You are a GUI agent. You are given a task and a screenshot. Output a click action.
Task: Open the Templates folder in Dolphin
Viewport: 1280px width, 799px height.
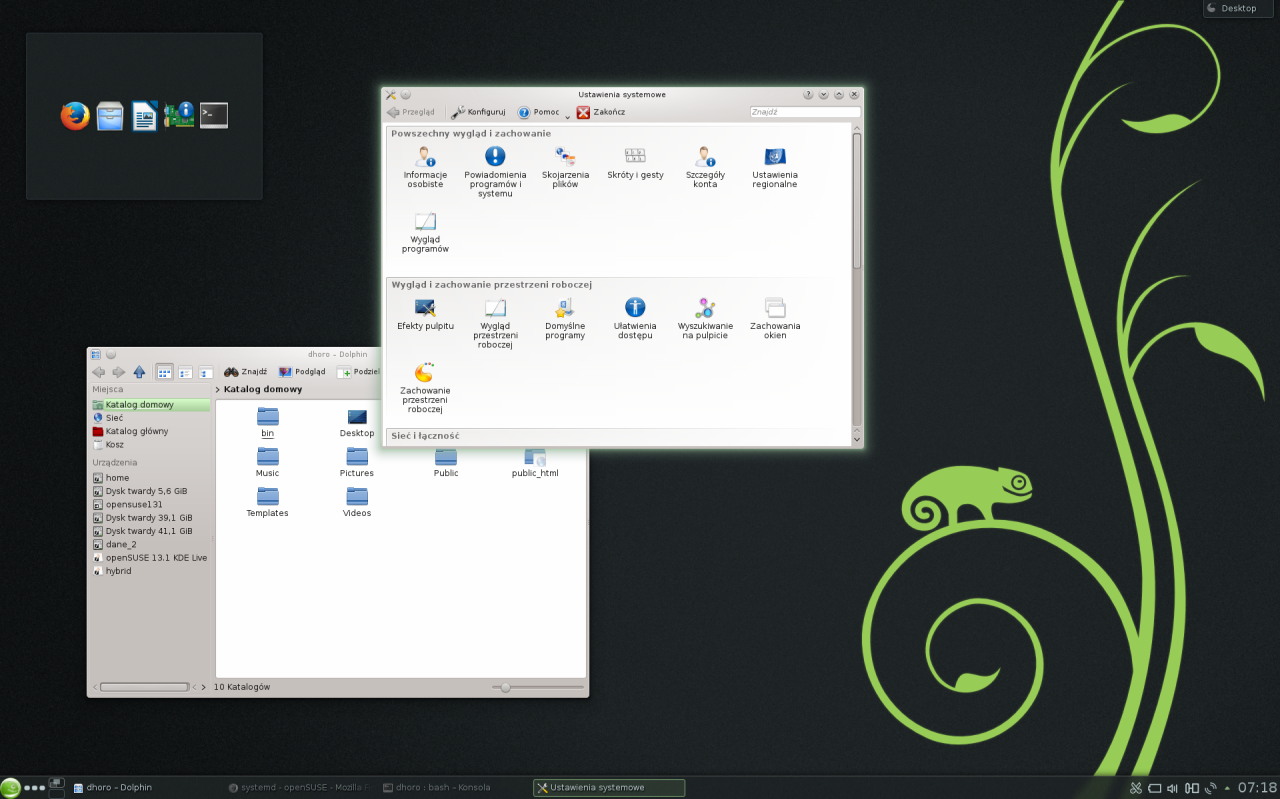click(x=267, y=502)
